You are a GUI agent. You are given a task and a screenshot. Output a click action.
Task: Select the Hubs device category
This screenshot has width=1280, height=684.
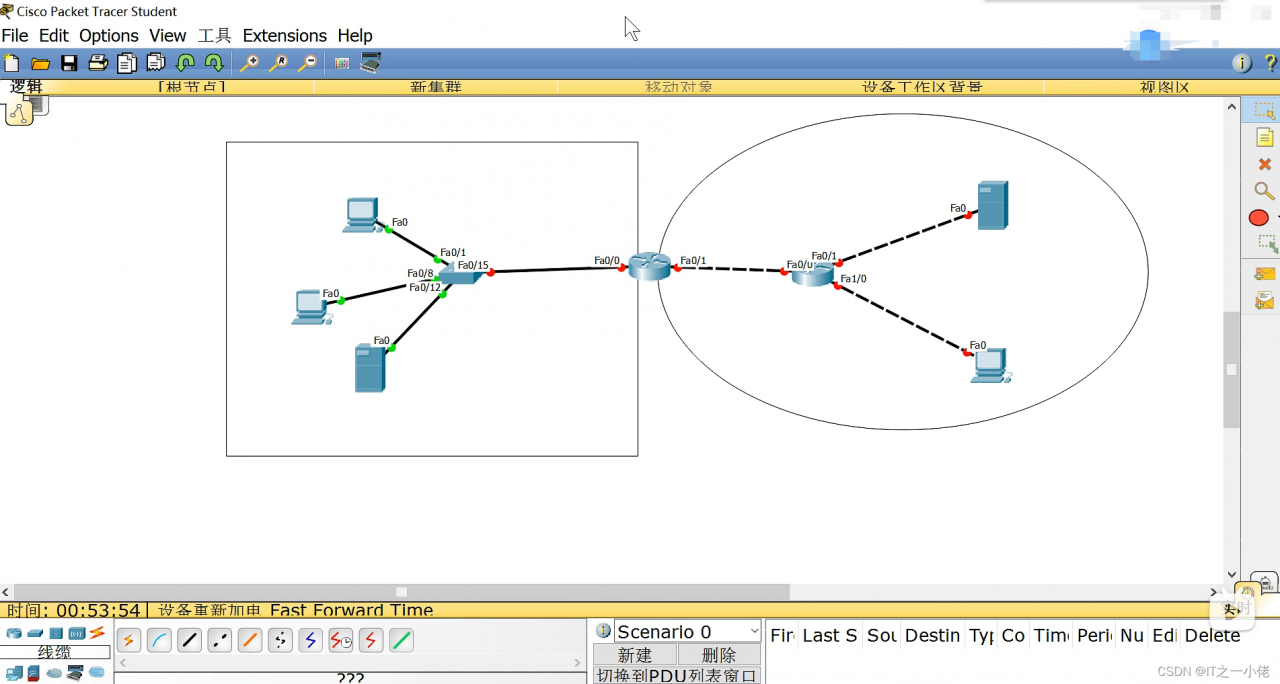[x=56, y=634]
